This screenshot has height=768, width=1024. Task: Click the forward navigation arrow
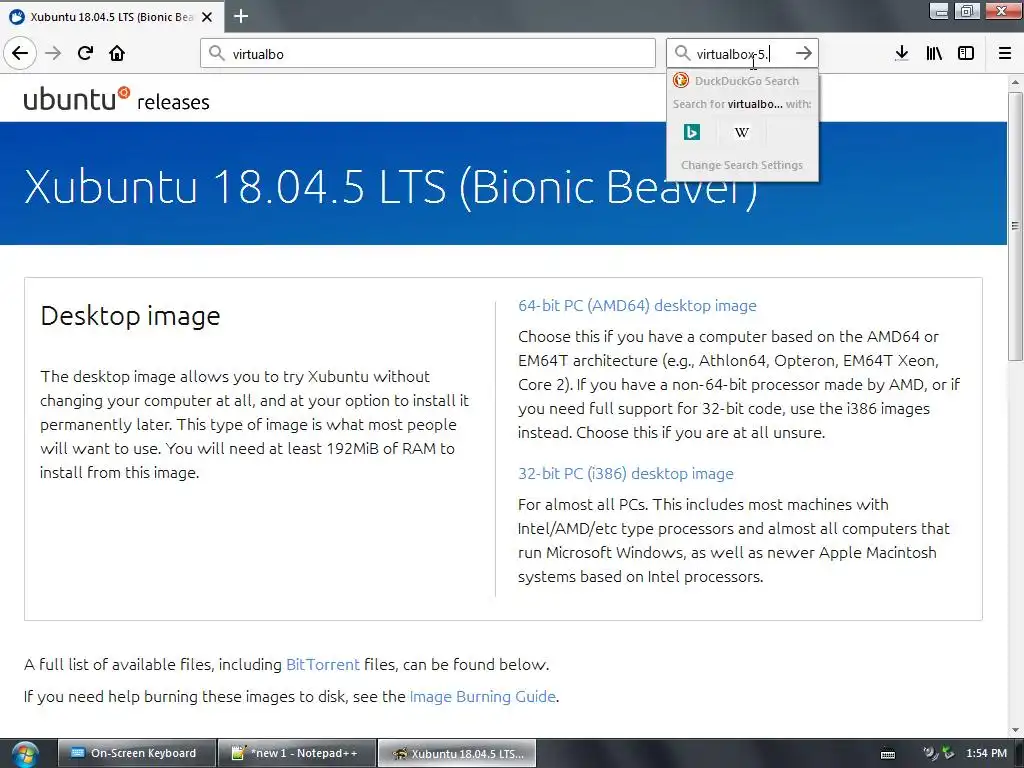click(x=53, y=53)
